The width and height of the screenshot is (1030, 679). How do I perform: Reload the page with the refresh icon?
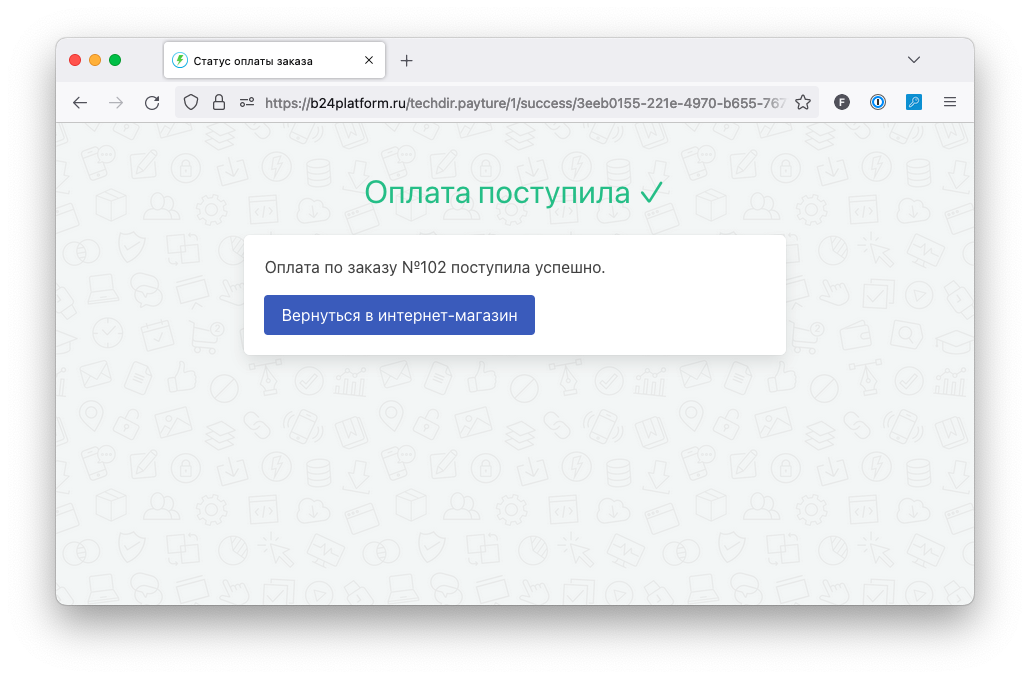pyautogui.click(x=152, y=102)
